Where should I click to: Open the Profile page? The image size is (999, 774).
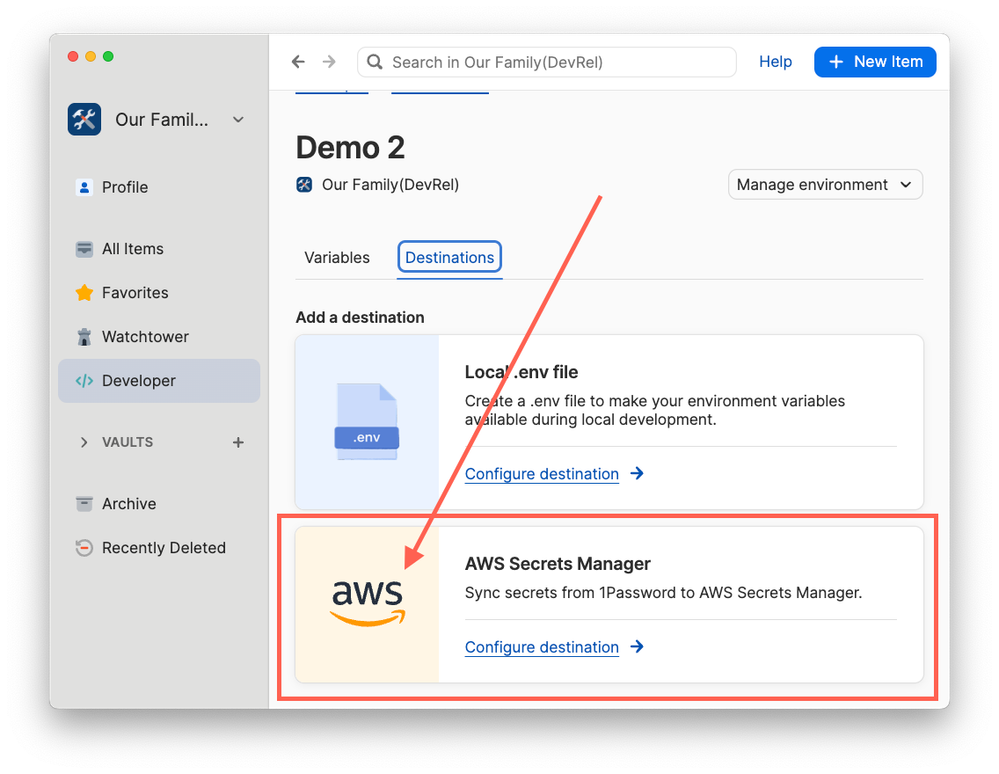click(124, 187)
